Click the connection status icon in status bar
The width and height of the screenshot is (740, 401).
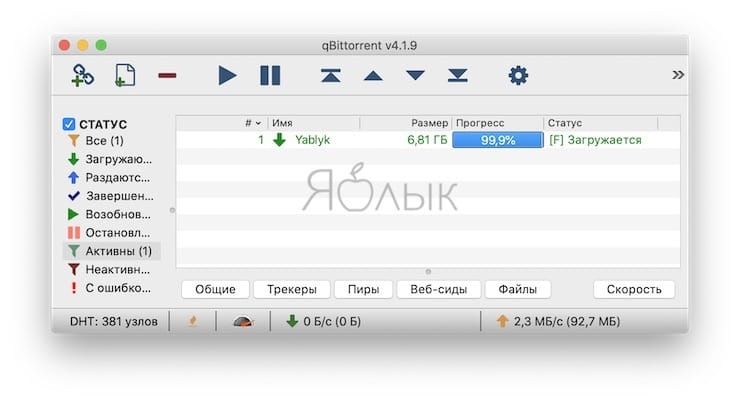pyautogui.click(x=193, y=322)
